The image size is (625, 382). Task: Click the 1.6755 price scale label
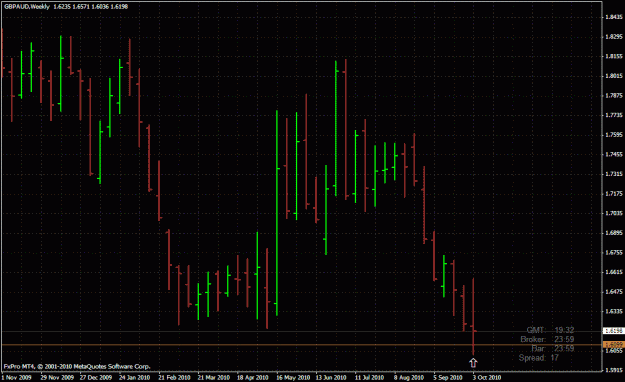pyautogui.click(x=613, y=252)
